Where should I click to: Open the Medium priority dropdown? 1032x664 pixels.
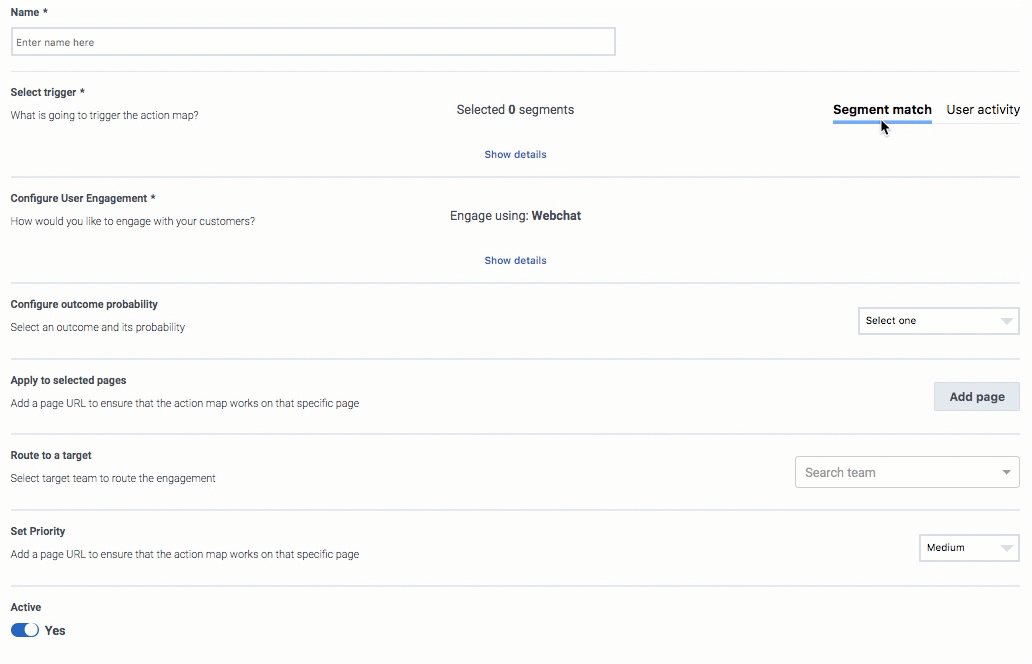[x=969, y=548]
